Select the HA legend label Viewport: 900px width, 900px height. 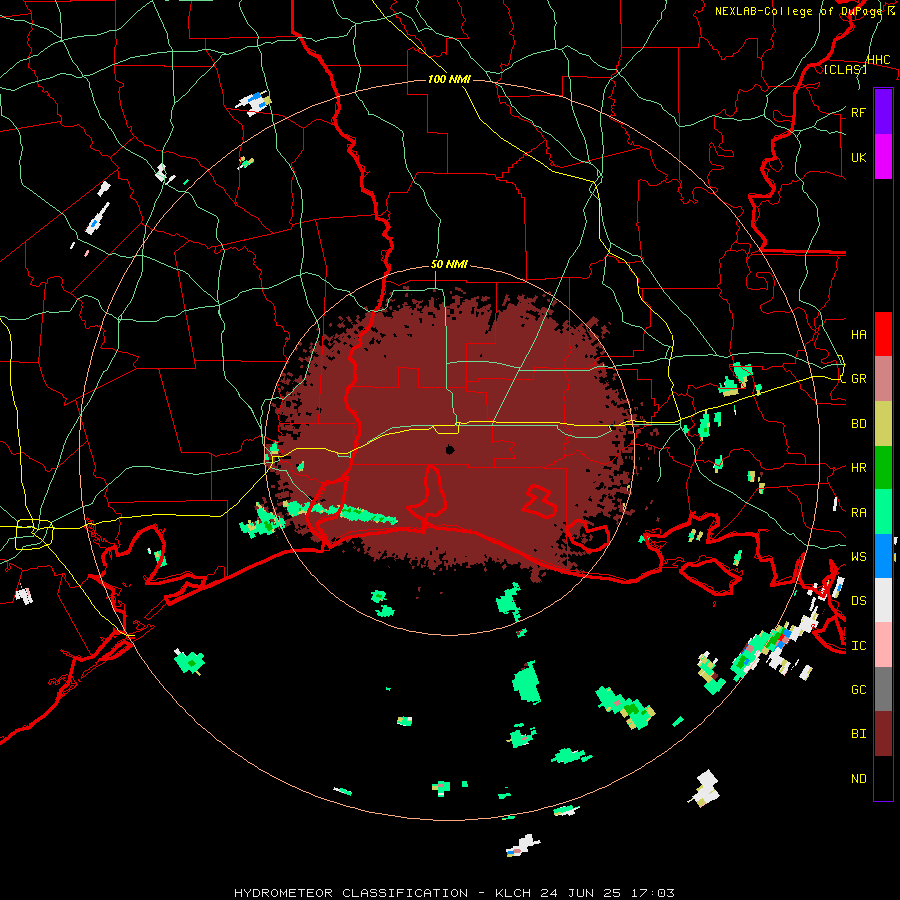858,334
